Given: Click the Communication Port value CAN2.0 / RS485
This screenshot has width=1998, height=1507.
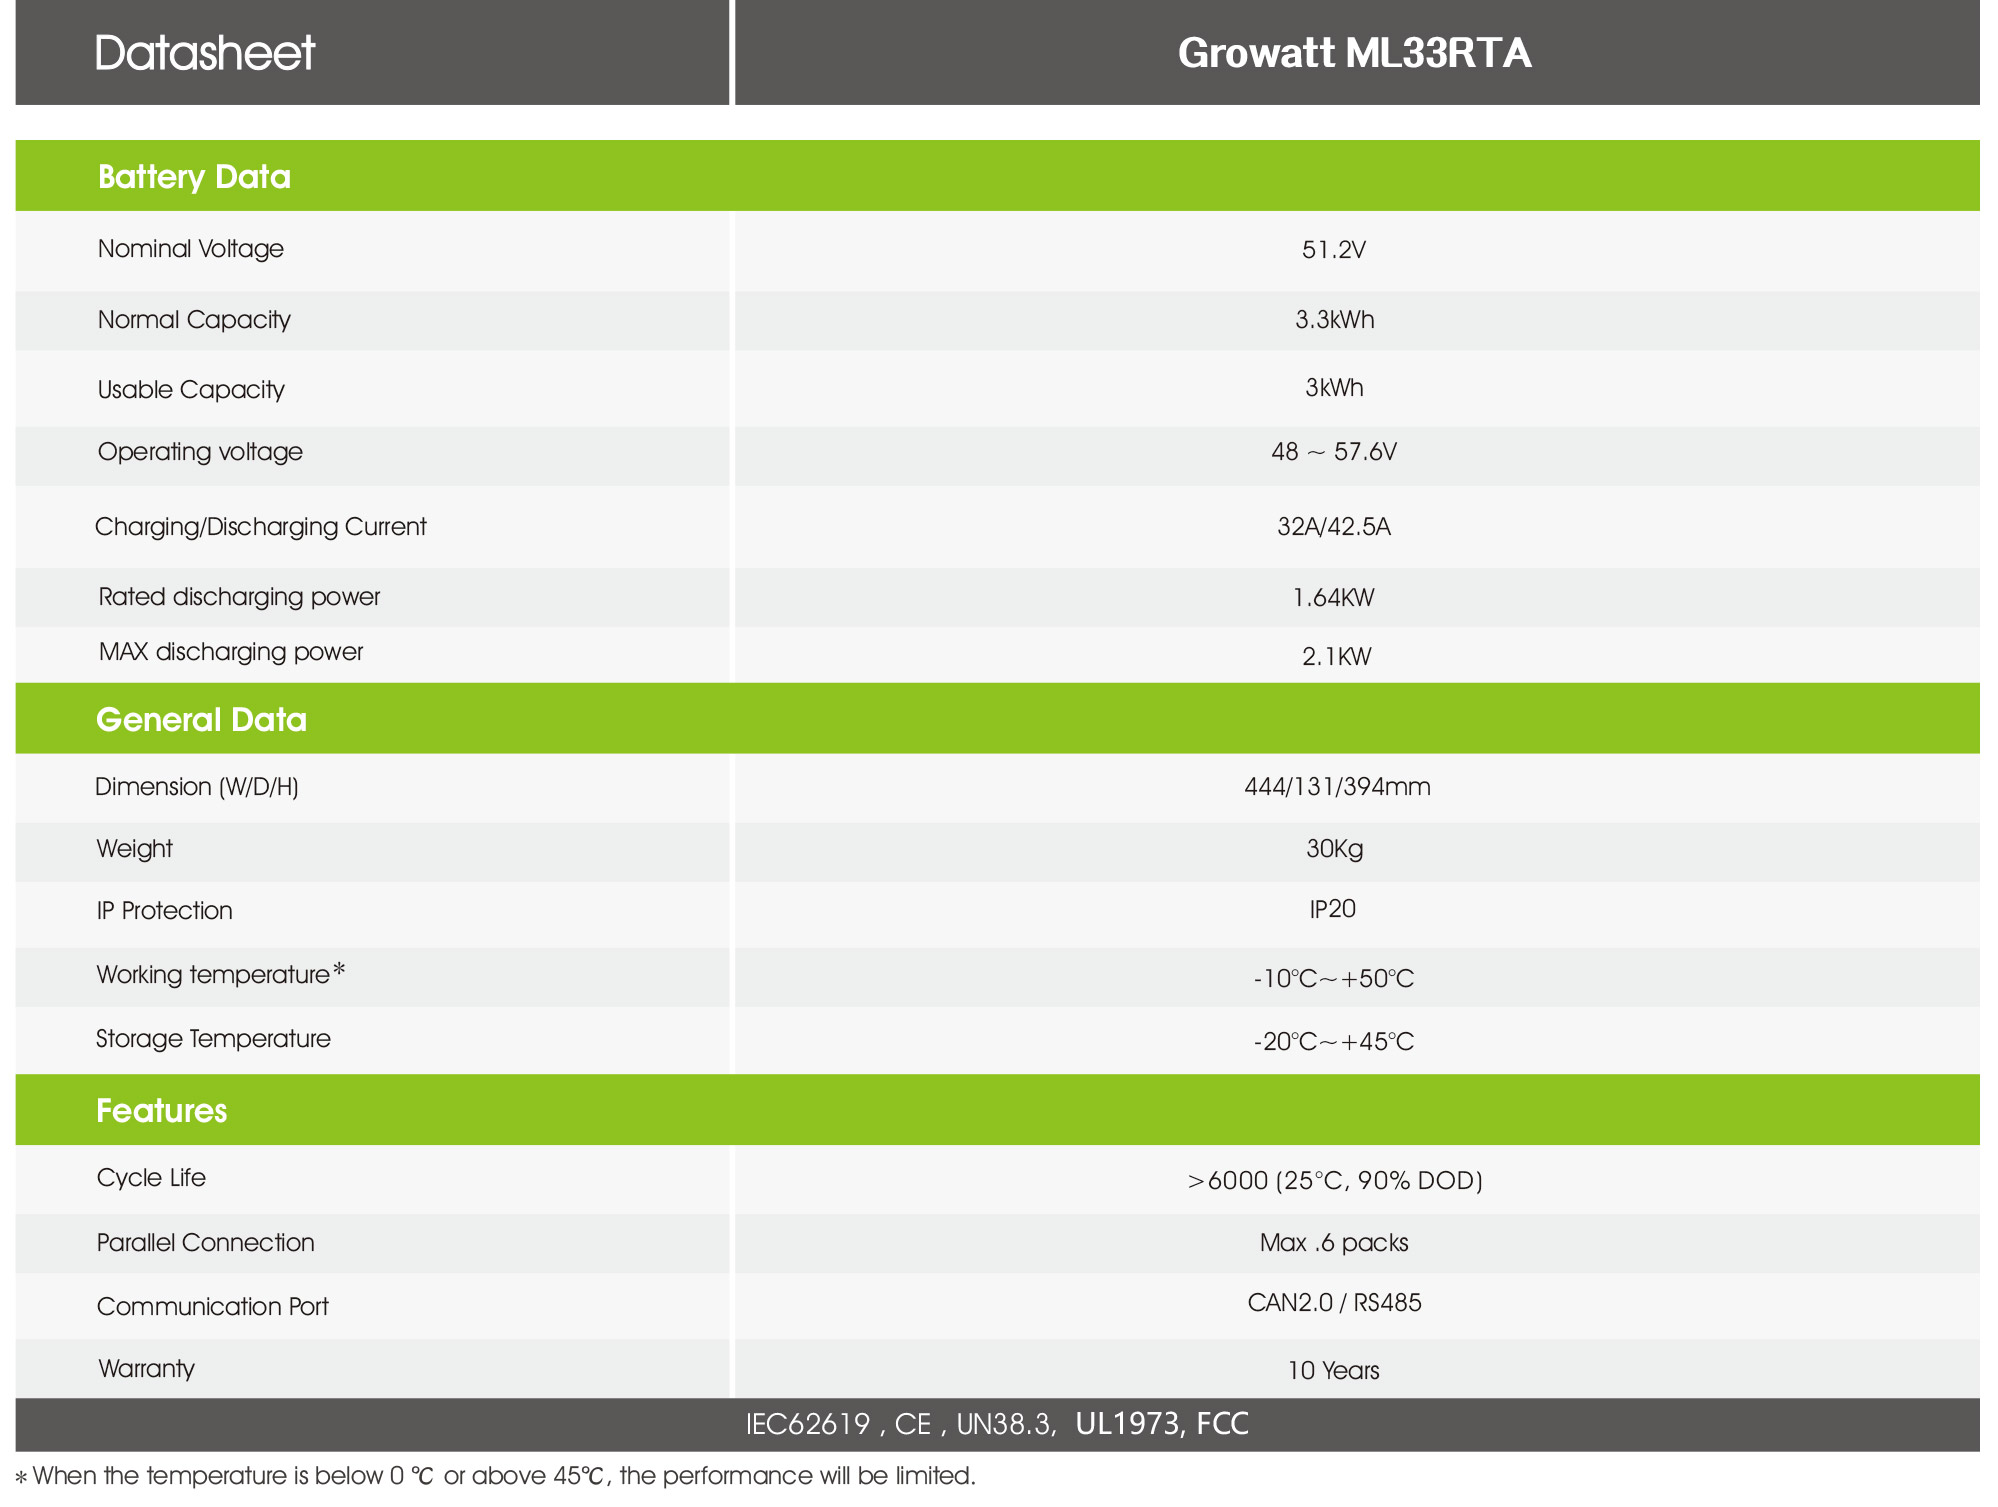Looking at the screenshot, I should pos(1334,1303).
